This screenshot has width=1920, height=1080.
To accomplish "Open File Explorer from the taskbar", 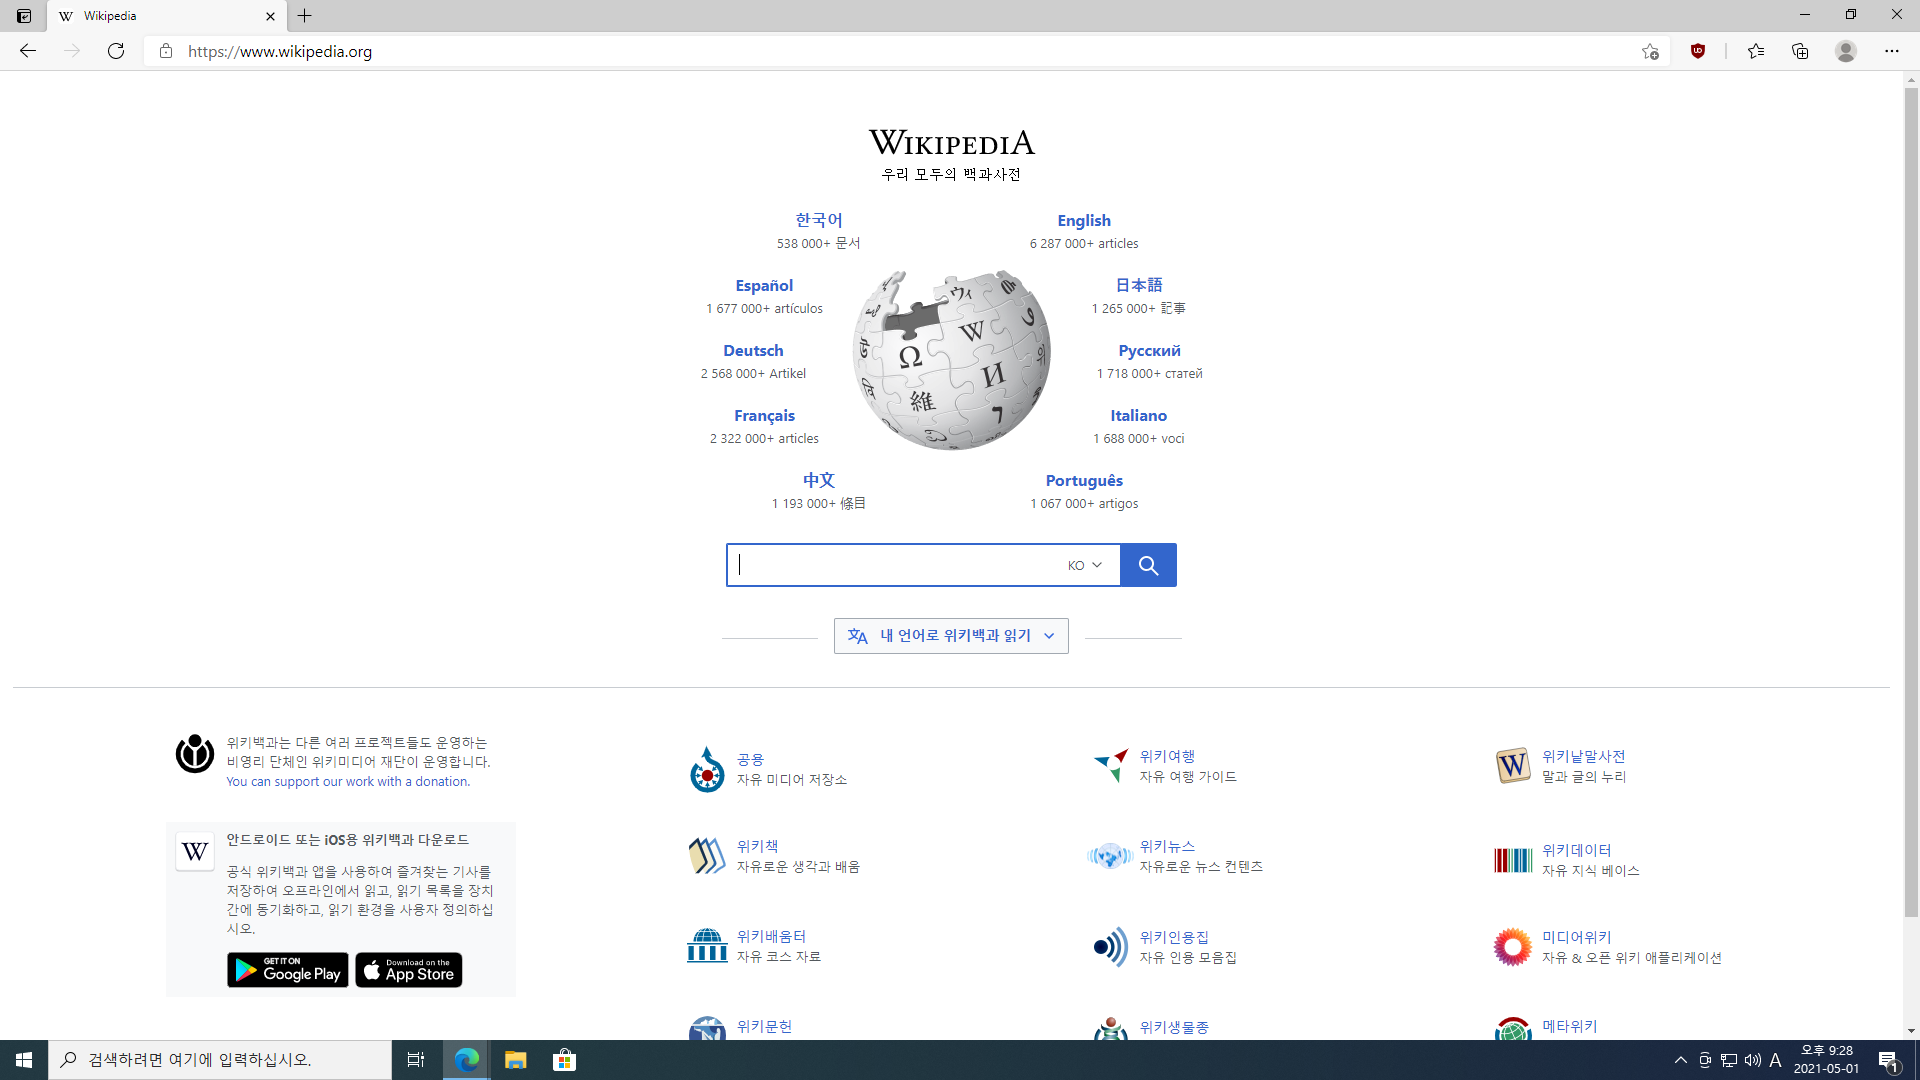I will click(x=515, y=1060).
